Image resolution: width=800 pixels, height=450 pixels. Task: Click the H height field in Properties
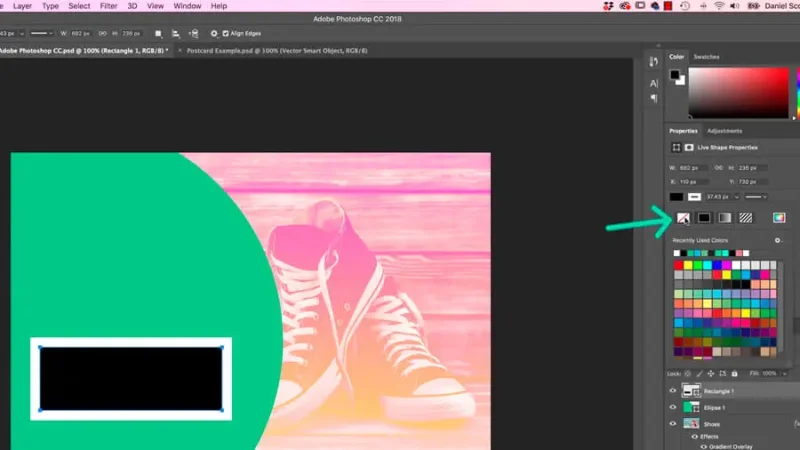pyautogui.click(x=753, y=168)
